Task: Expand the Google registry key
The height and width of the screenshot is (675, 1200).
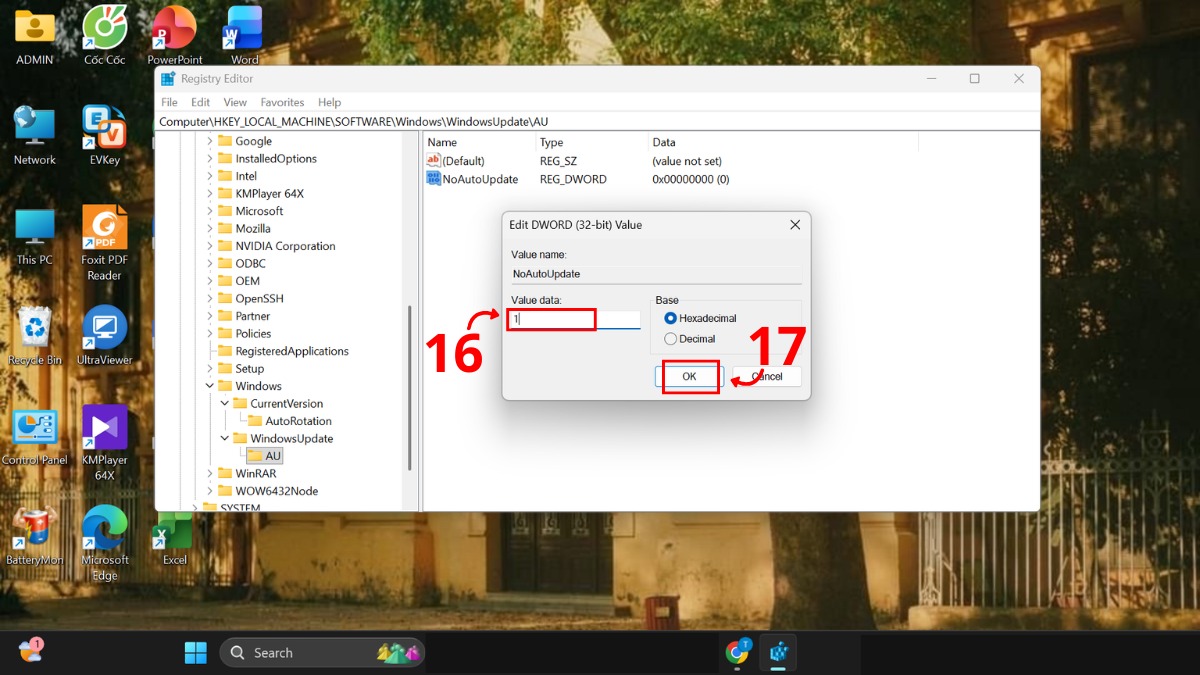Action: point(209,141)
